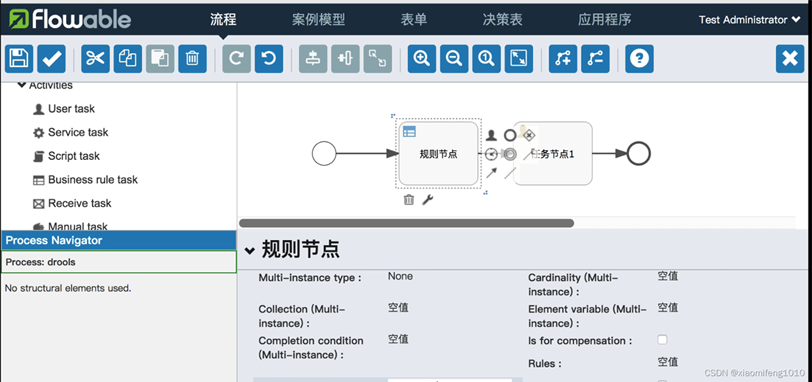Click the zoom in magnifier icon

point(422,59)
